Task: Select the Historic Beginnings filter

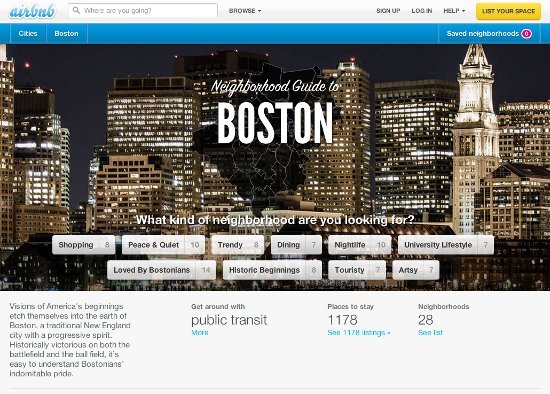Action: [x=272, y=270]
